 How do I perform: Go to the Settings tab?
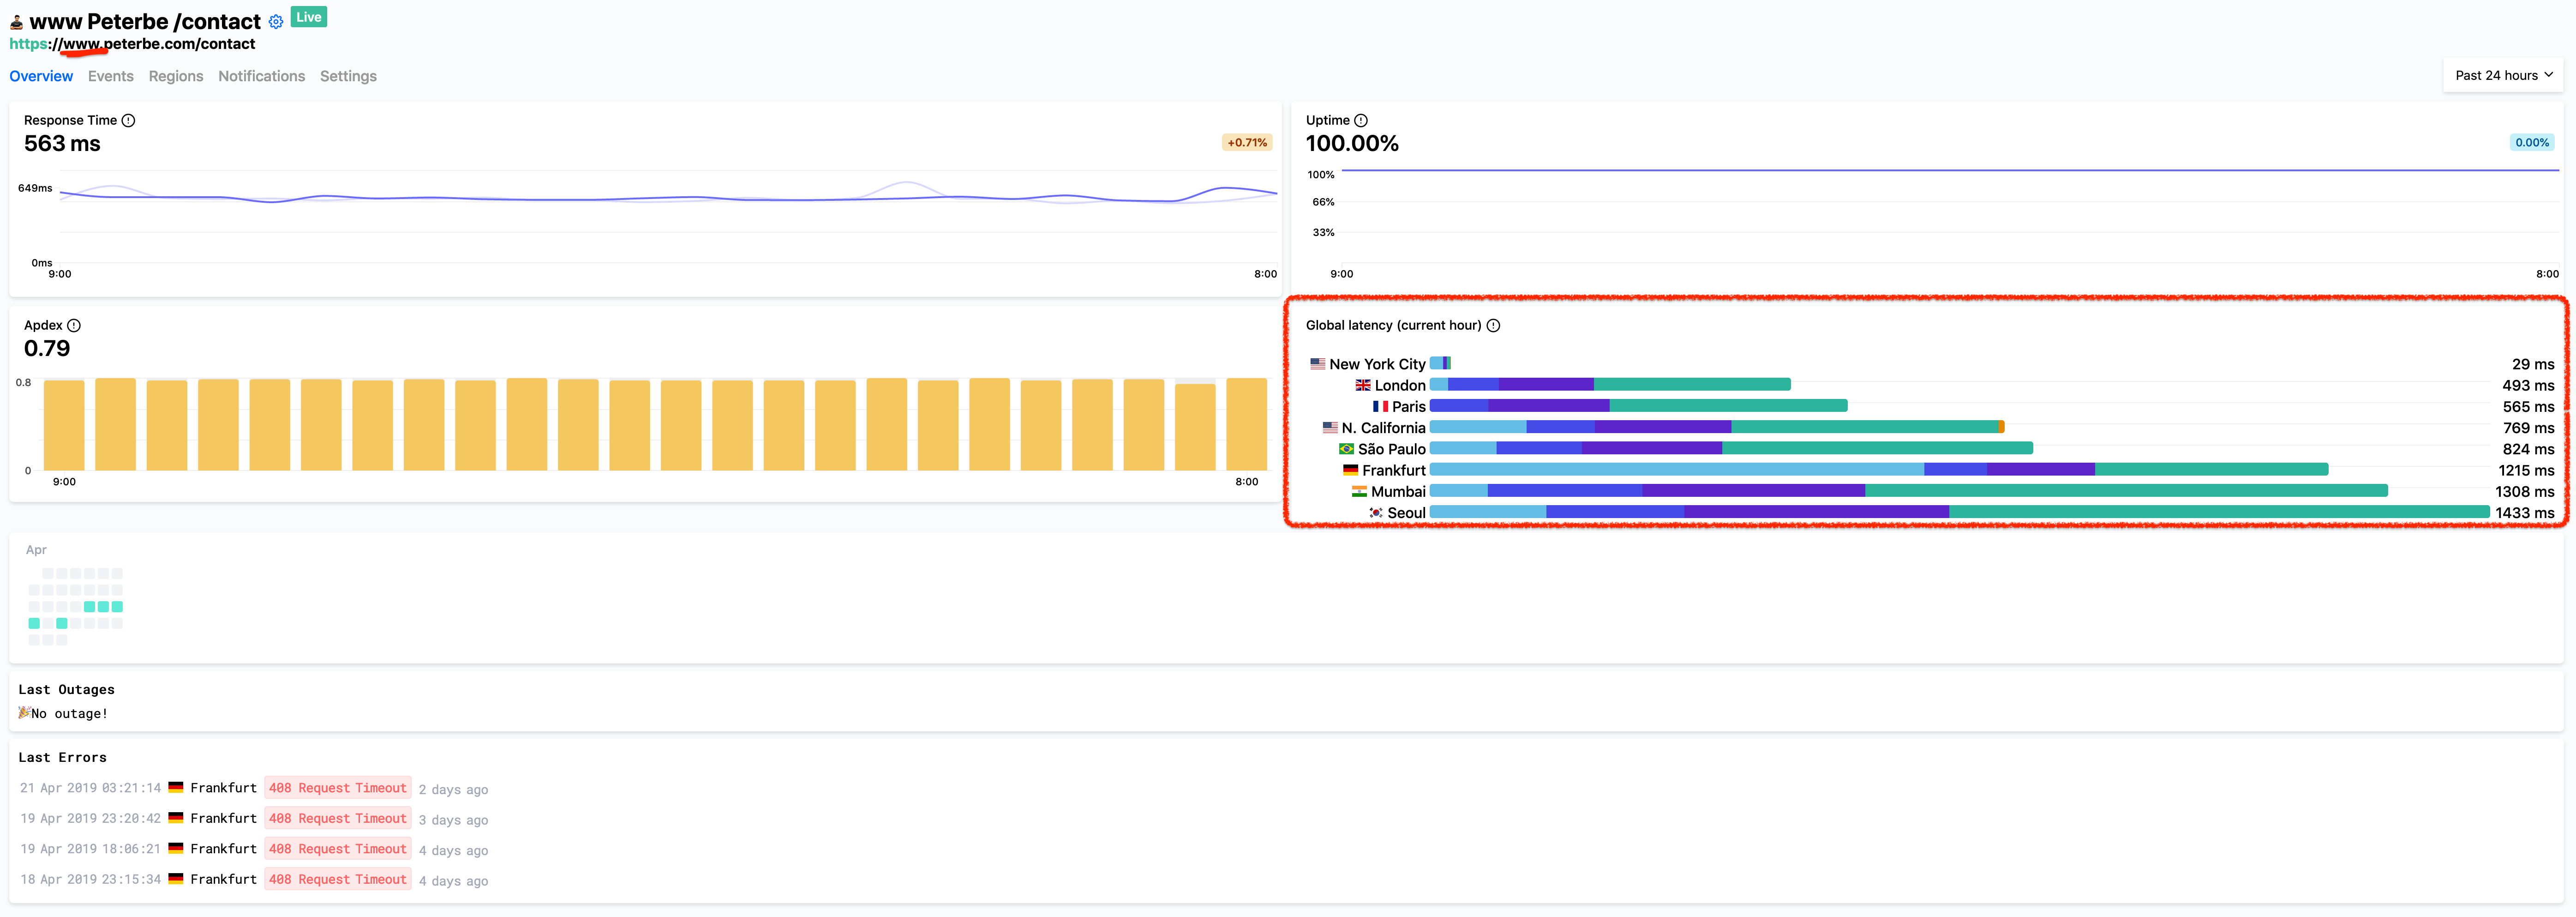click(348, 76)
